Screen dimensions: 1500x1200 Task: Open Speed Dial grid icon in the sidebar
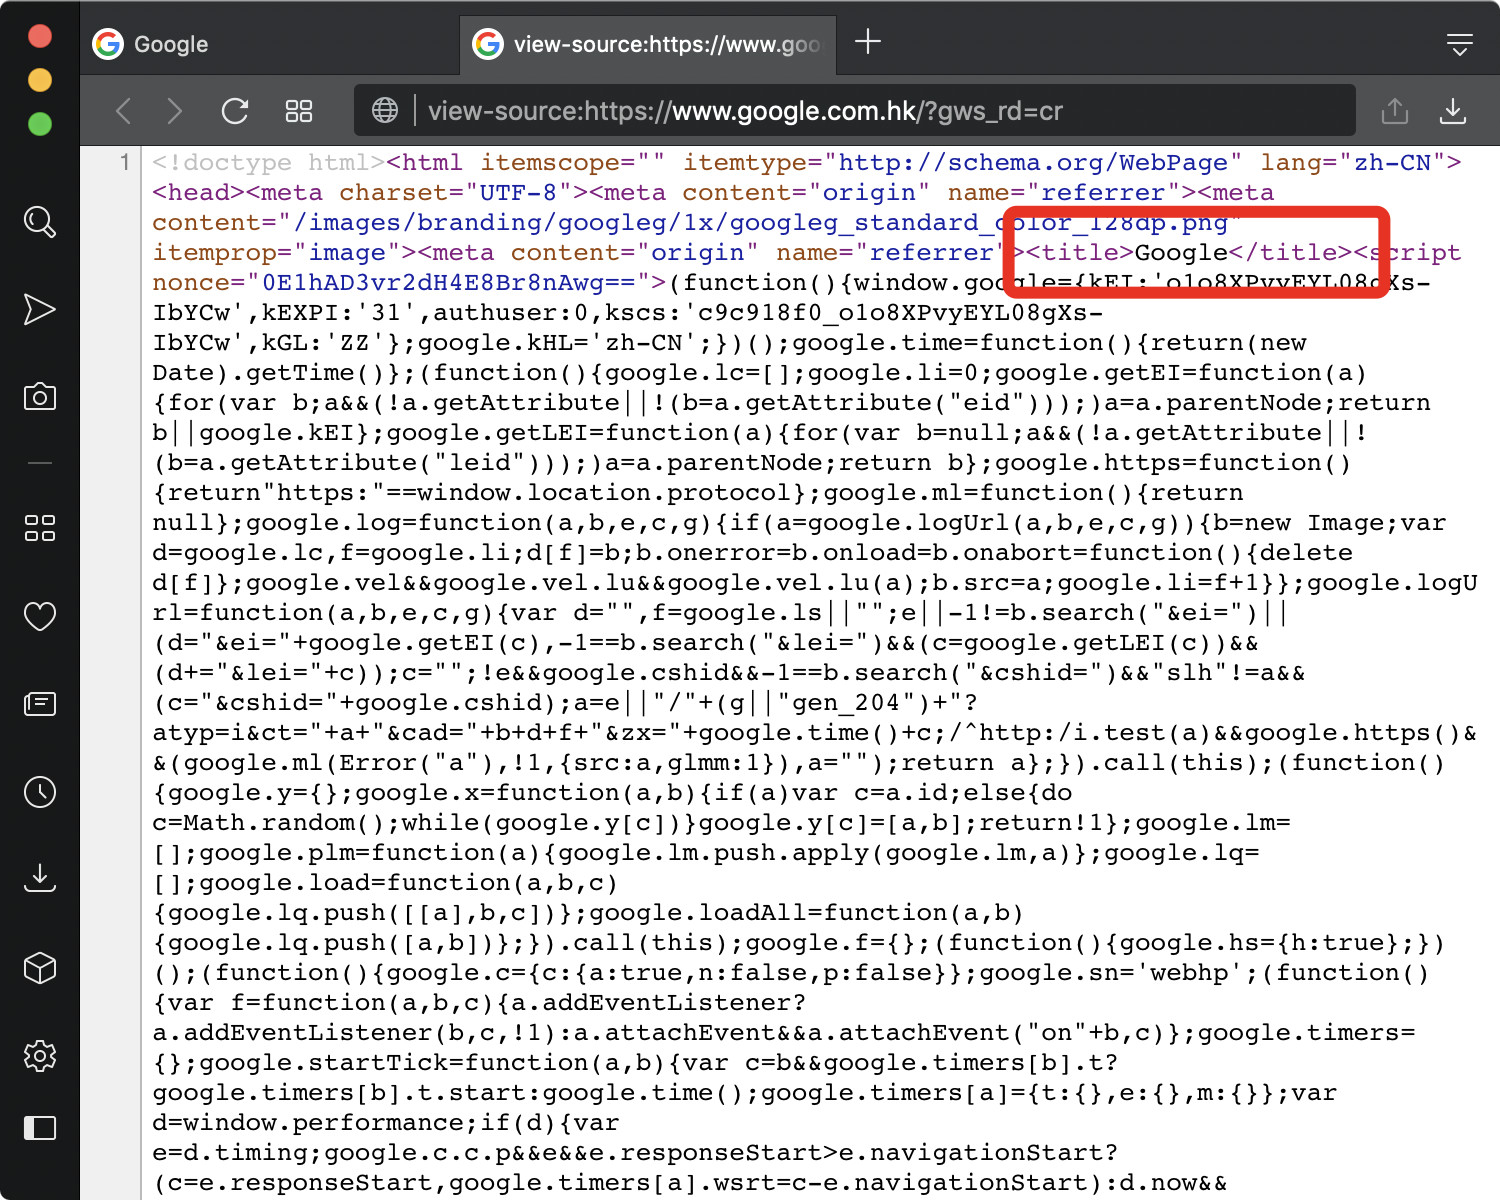pyautogui.click(x=39, y=528)
